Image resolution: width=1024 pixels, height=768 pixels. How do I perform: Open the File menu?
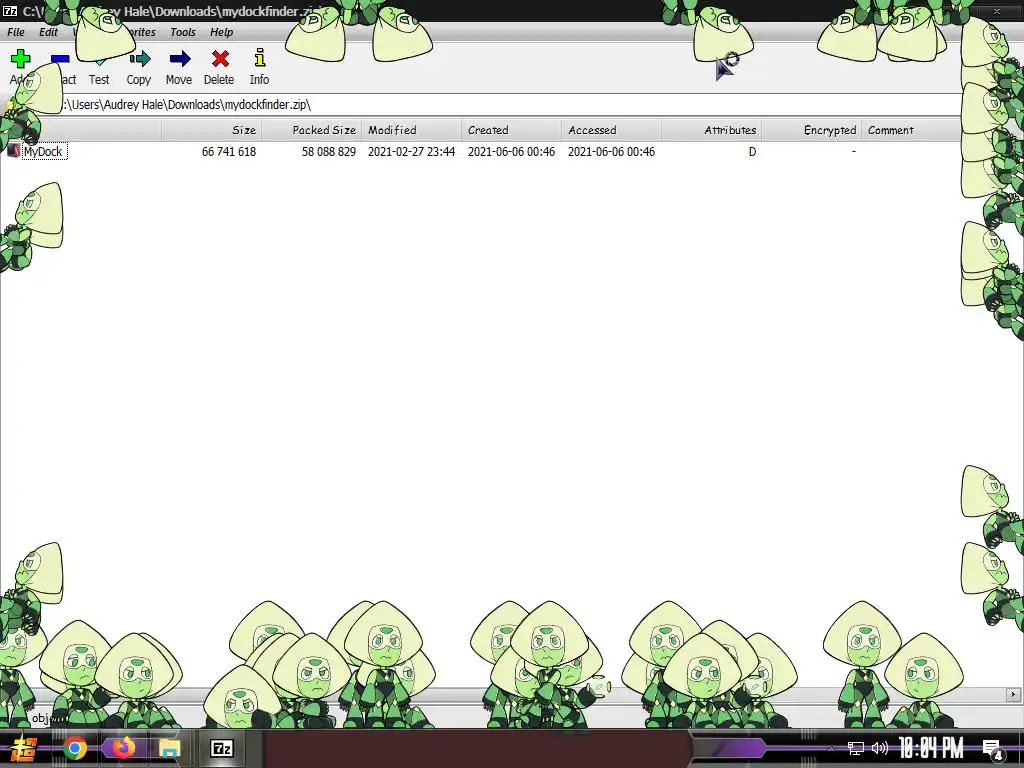coord(16,32)
